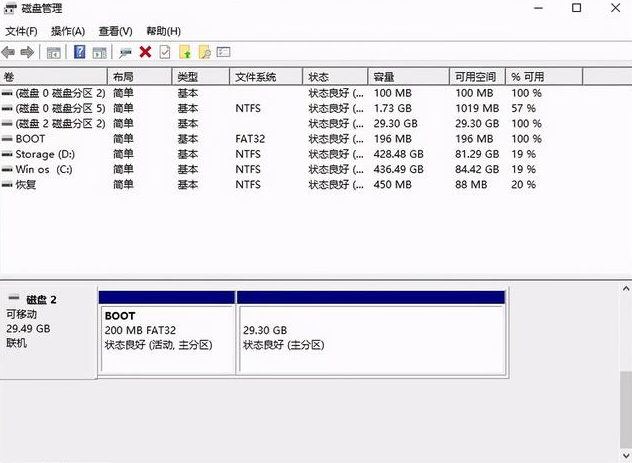Click the last toolbar settings list icon

point(223,52)
